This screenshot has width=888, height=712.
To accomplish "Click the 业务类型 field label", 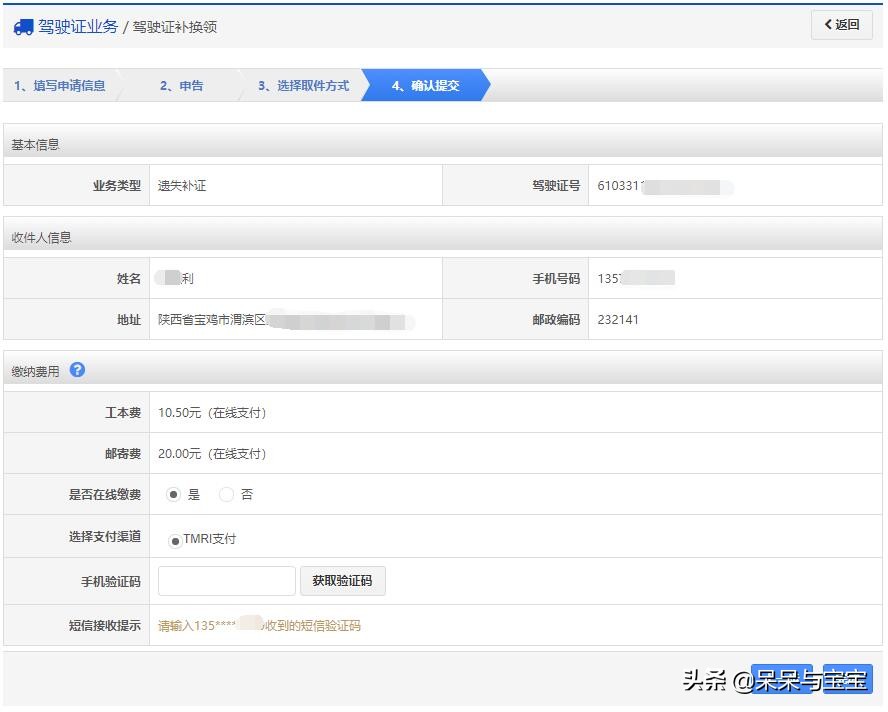I will 117,186.
